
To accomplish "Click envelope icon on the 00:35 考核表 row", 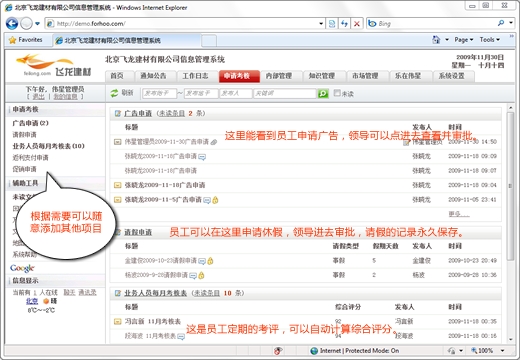I will 117,322.
